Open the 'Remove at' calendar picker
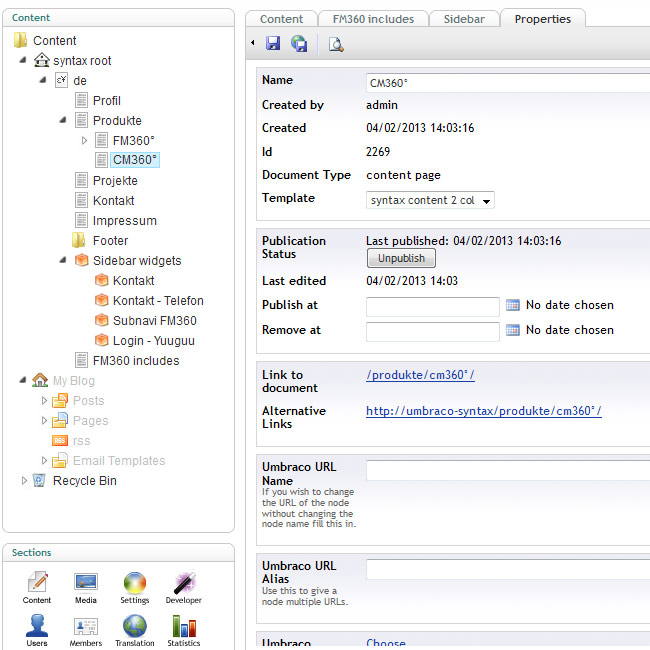 point(513,330)
